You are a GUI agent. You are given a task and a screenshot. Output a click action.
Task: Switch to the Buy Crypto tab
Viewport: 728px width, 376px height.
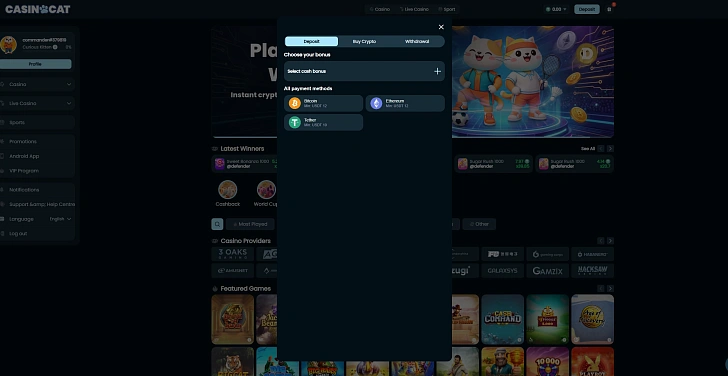pos(364,41)
